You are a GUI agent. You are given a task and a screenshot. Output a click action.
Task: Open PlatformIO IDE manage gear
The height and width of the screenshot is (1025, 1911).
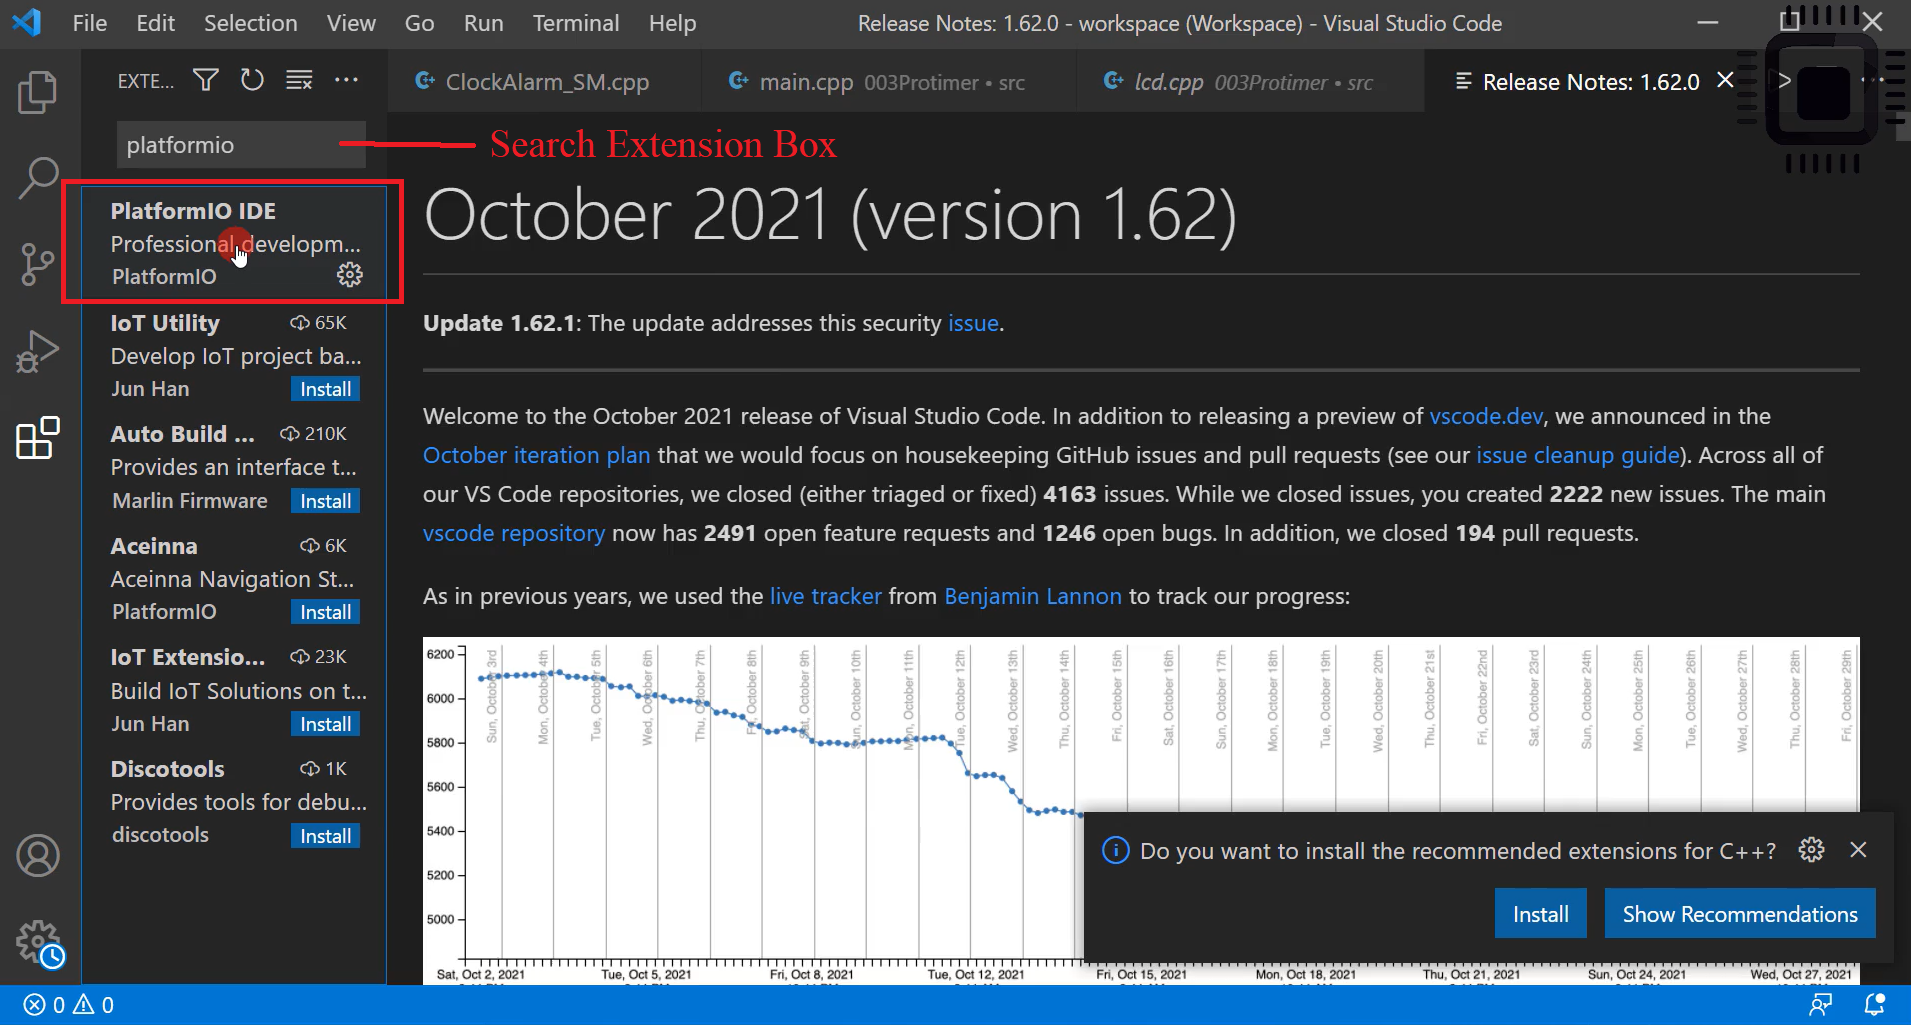click(x=350, y=275)
